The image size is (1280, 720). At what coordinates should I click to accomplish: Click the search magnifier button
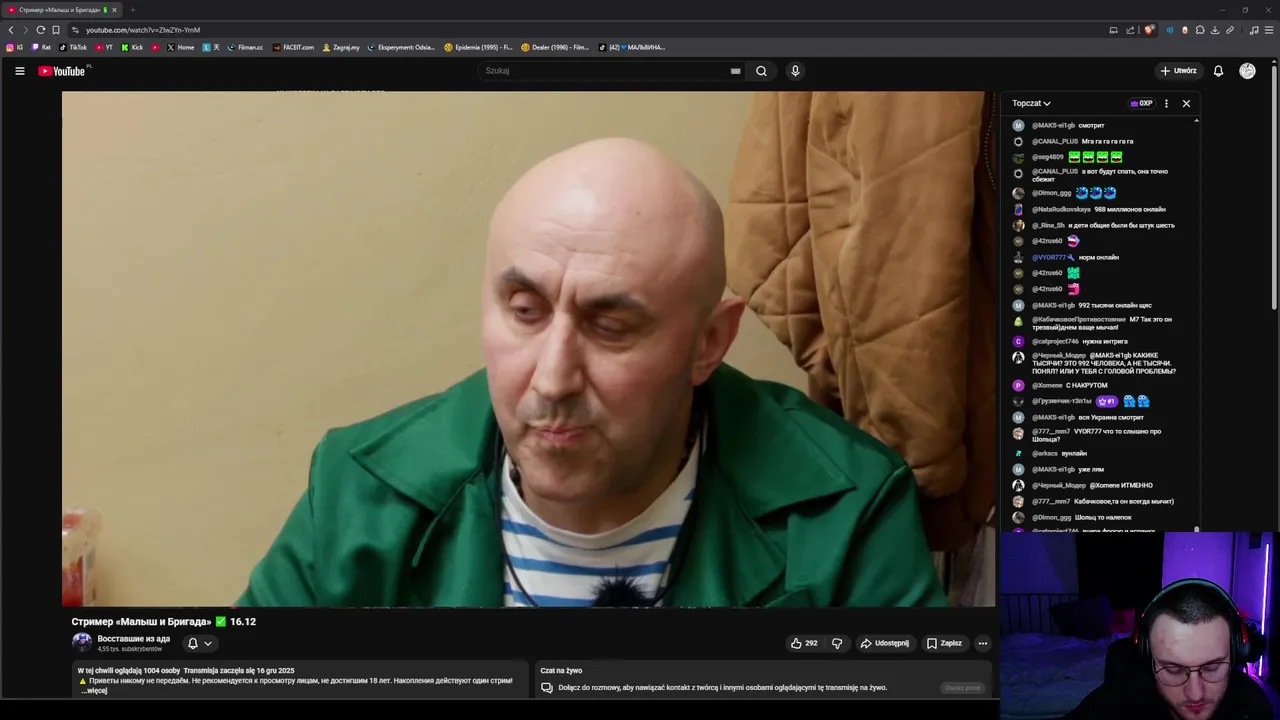(761, 71)
